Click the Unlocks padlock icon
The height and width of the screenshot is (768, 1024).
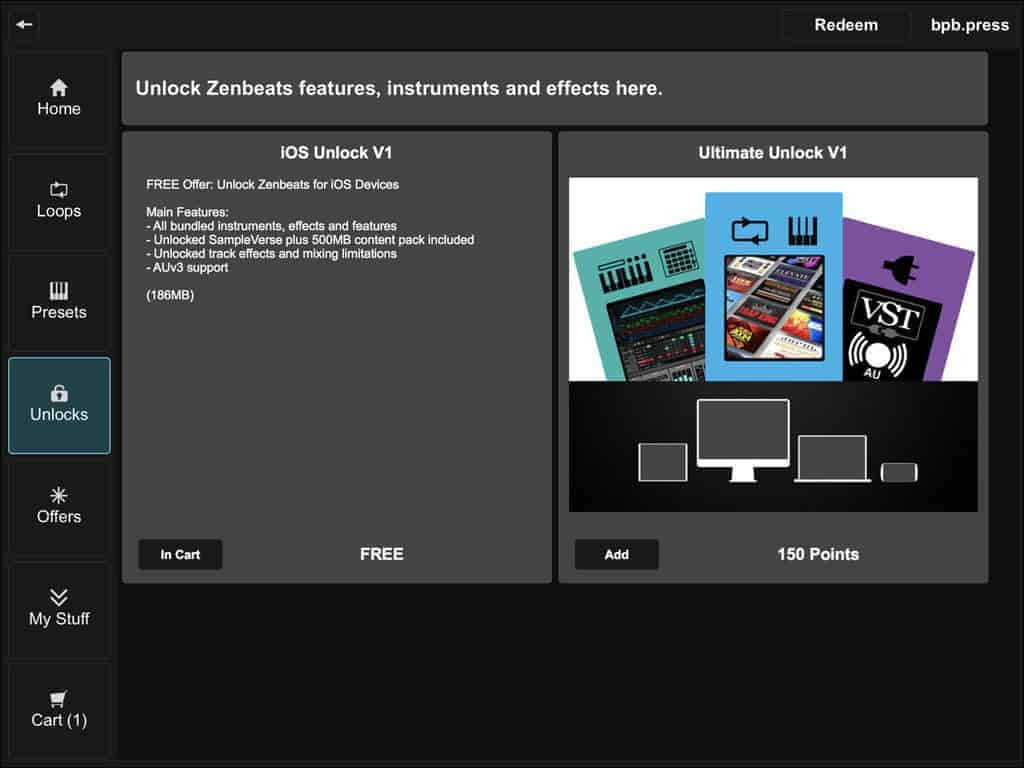(59, 393)
